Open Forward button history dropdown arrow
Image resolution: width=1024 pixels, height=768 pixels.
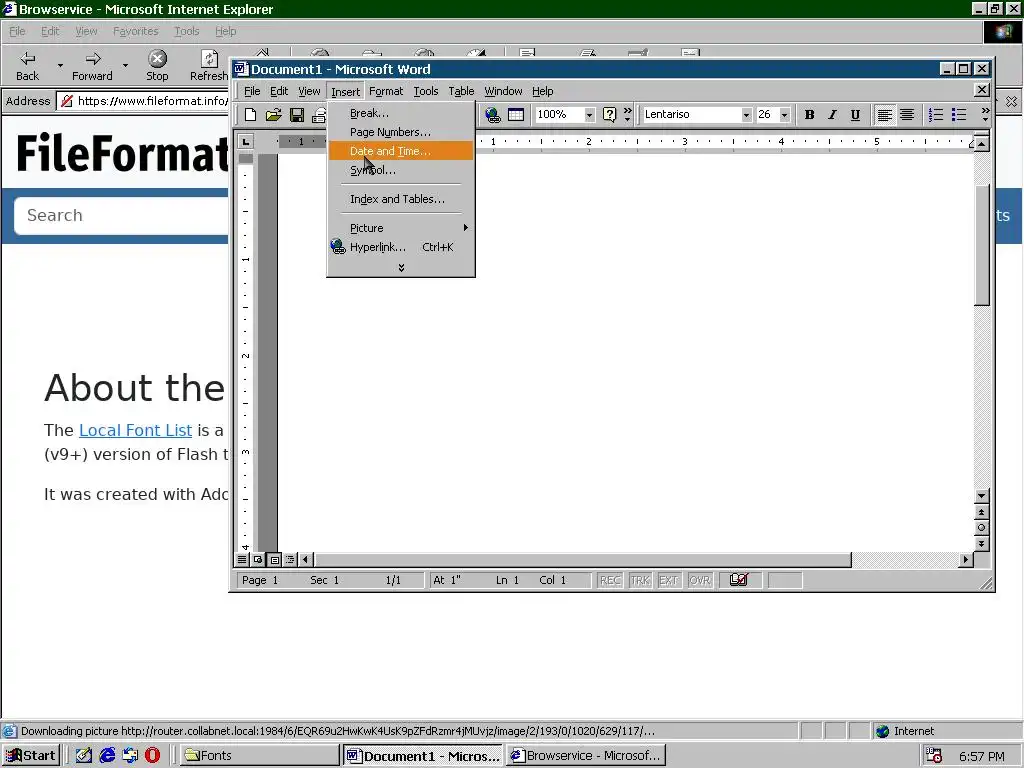(x=125, y=66)
